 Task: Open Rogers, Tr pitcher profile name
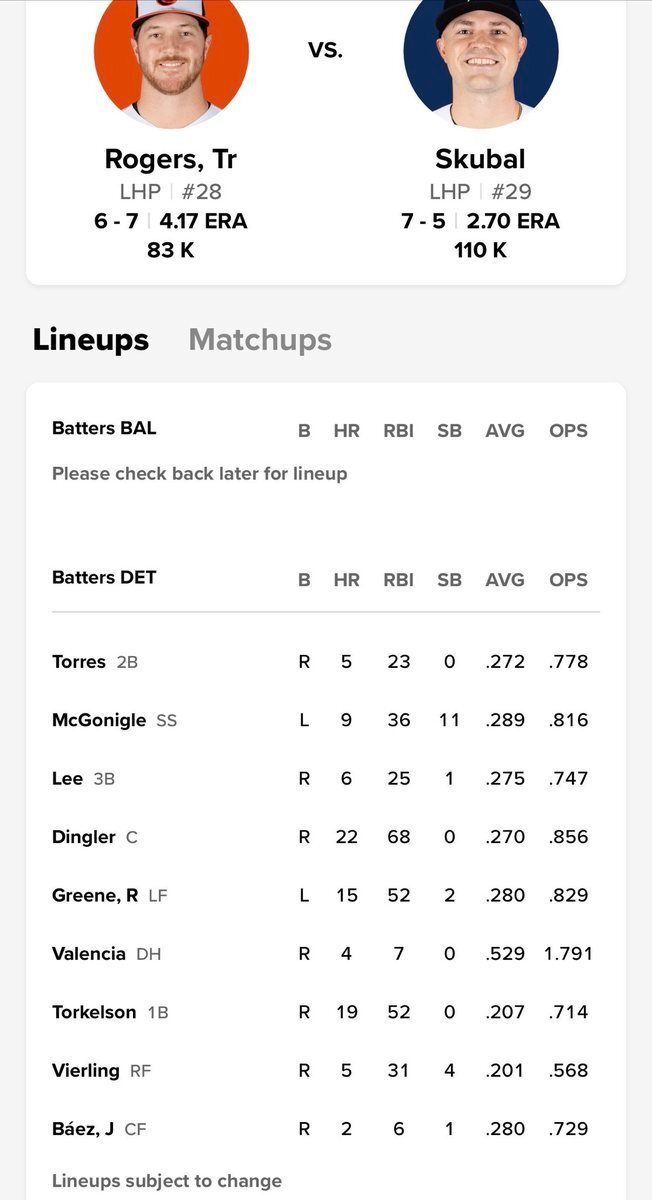(171, 159)
